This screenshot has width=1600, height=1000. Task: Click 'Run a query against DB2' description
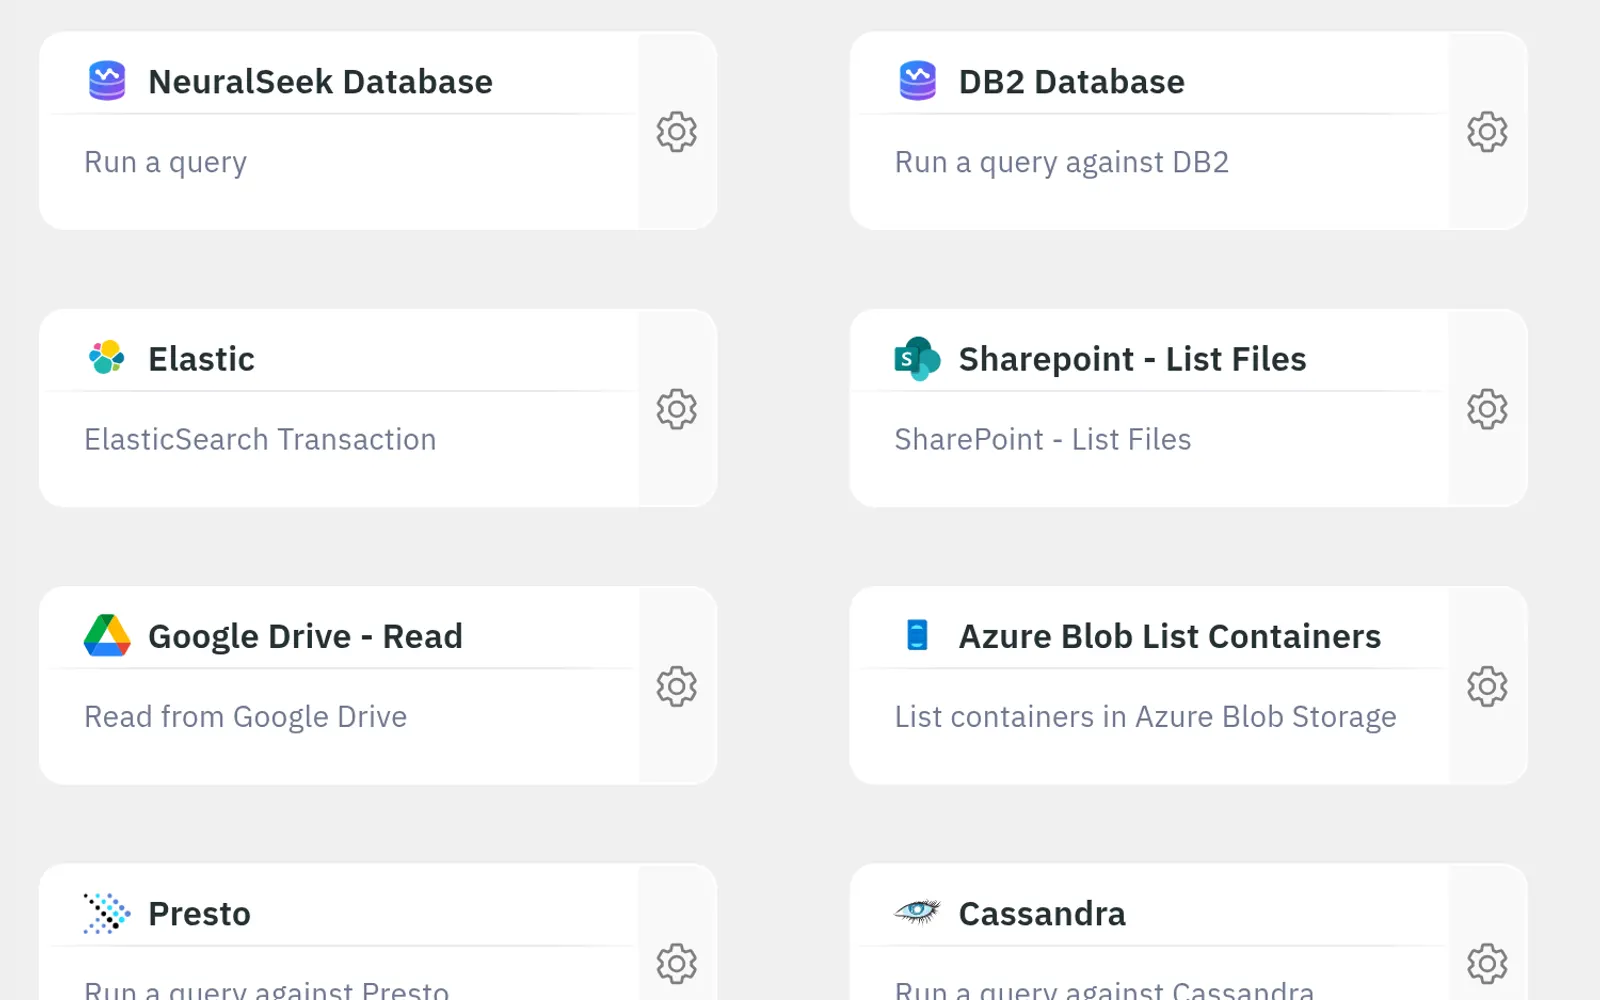[x=1061, y=162]
